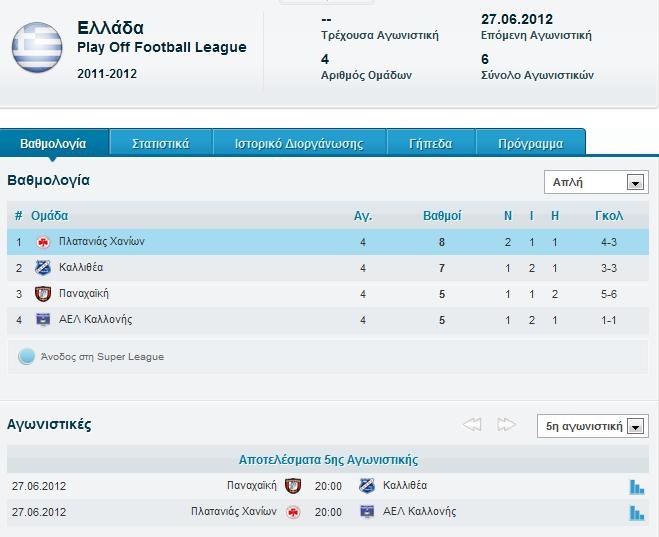This screenshot has height=537, width=659.
Task: Sort by the Βαθμοί column header
Action: 442,216
